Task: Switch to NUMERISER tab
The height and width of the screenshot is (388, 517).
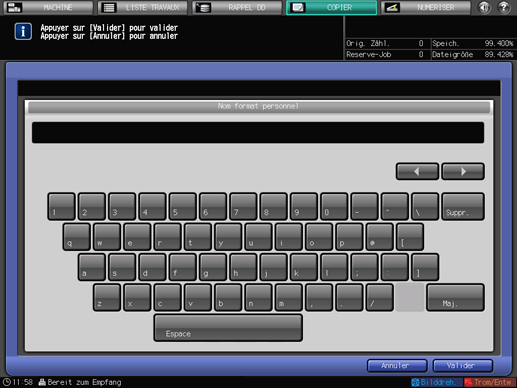Action: (426, 7)
